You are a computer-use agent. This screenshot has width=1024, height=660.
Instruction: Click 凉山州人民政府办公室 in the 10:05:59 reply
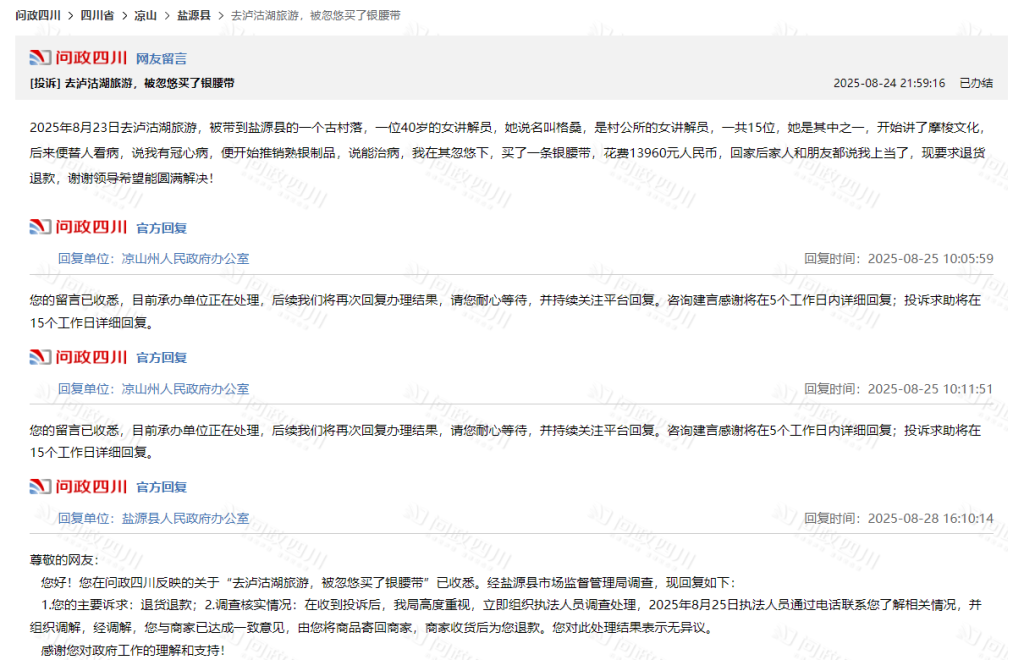[x=185, y=258]
